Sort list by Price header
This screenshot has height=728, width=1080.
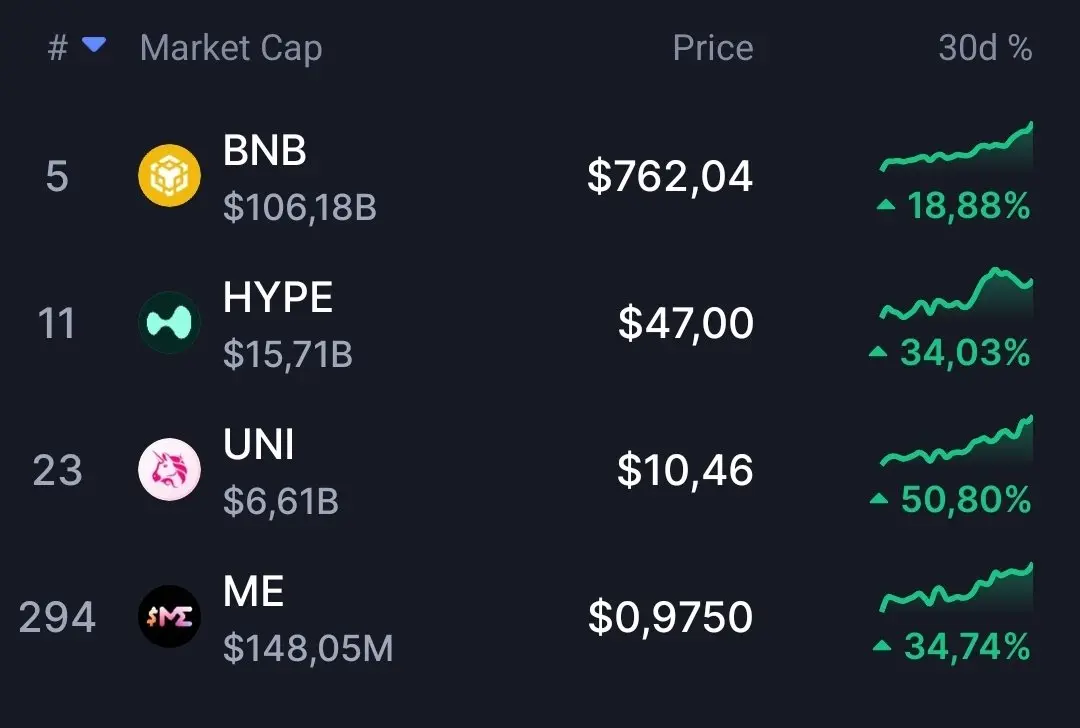(713, 48)
